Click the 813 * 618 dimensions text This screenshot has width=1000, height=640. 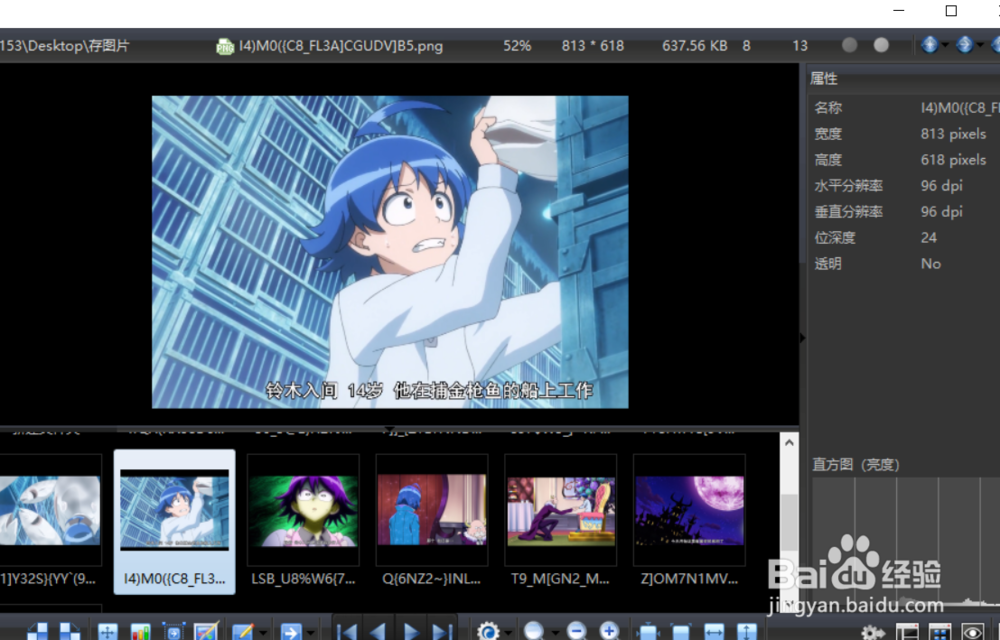tap(592, 46)
